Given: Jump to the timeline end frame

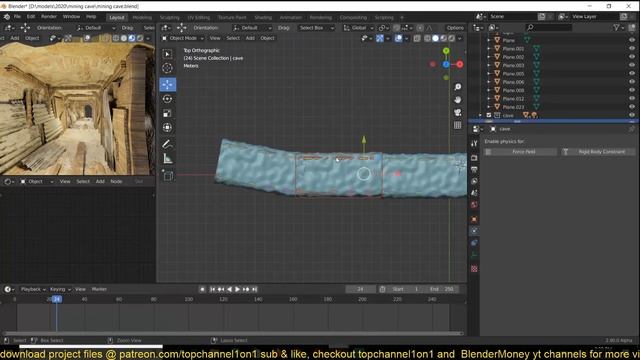Looking at the screenshot, I should point(254,289).
